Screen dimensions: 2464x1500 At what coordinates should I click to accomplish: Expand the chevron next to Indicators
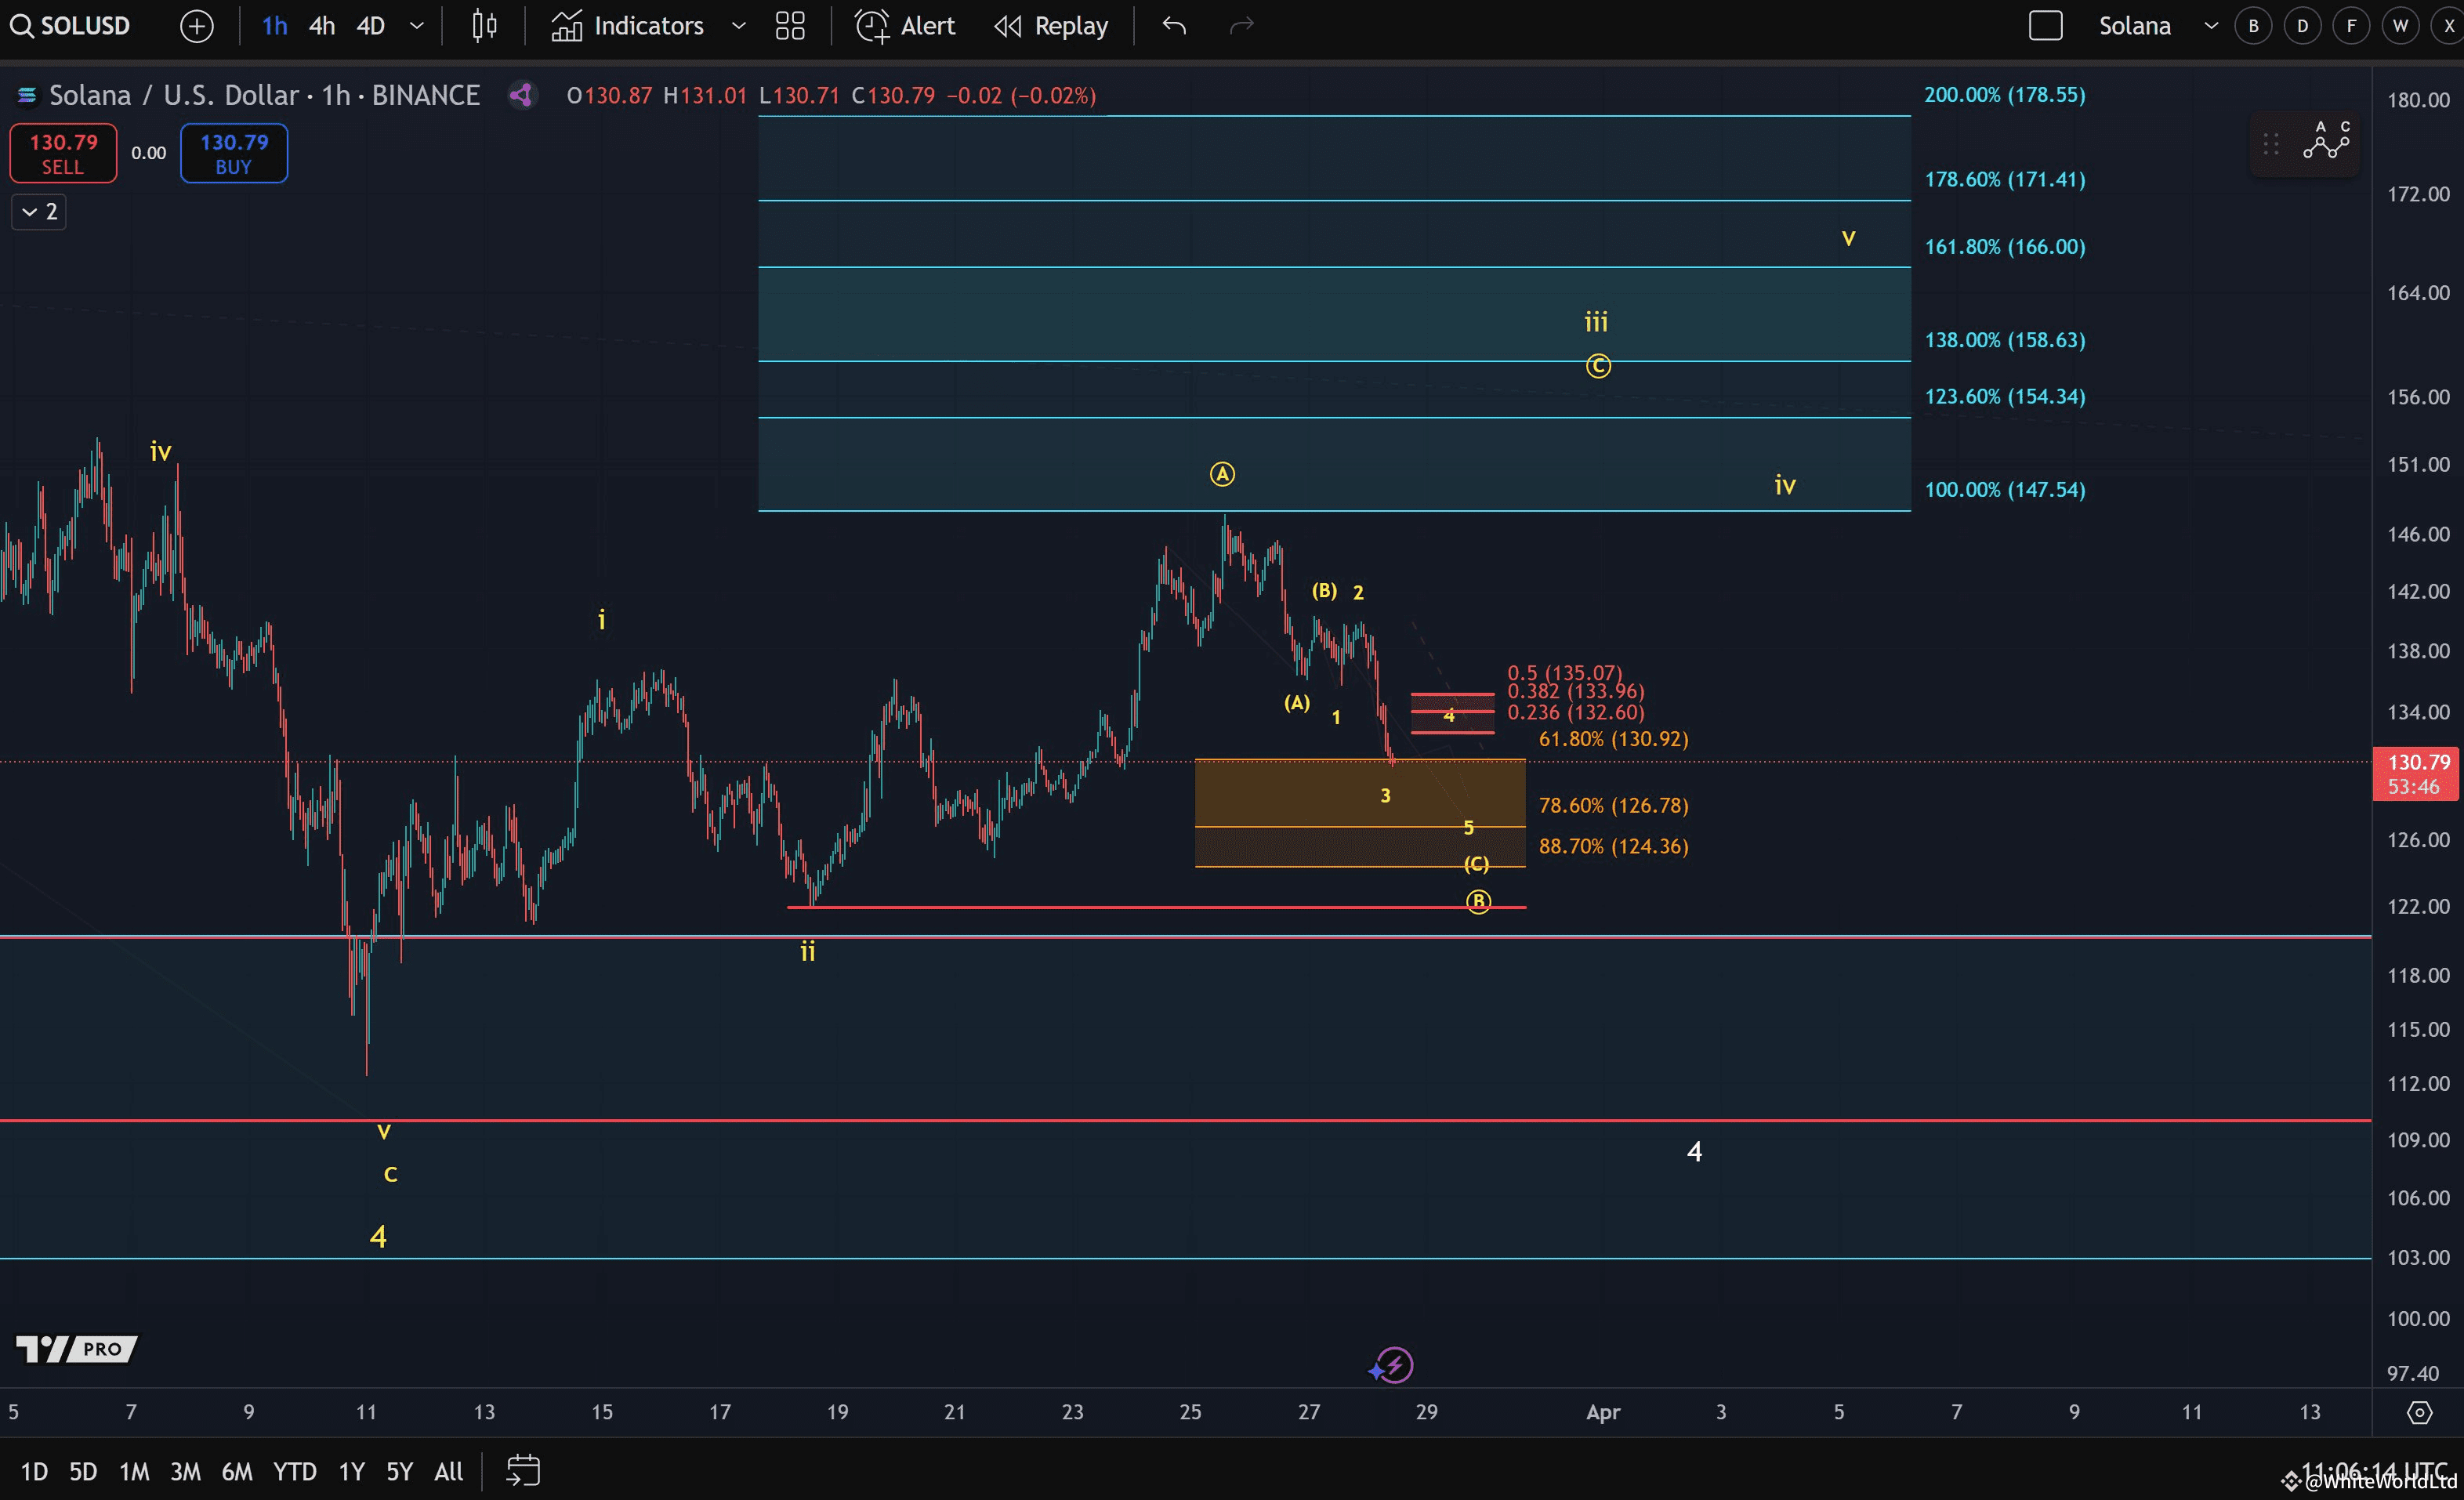coord(739,26)
